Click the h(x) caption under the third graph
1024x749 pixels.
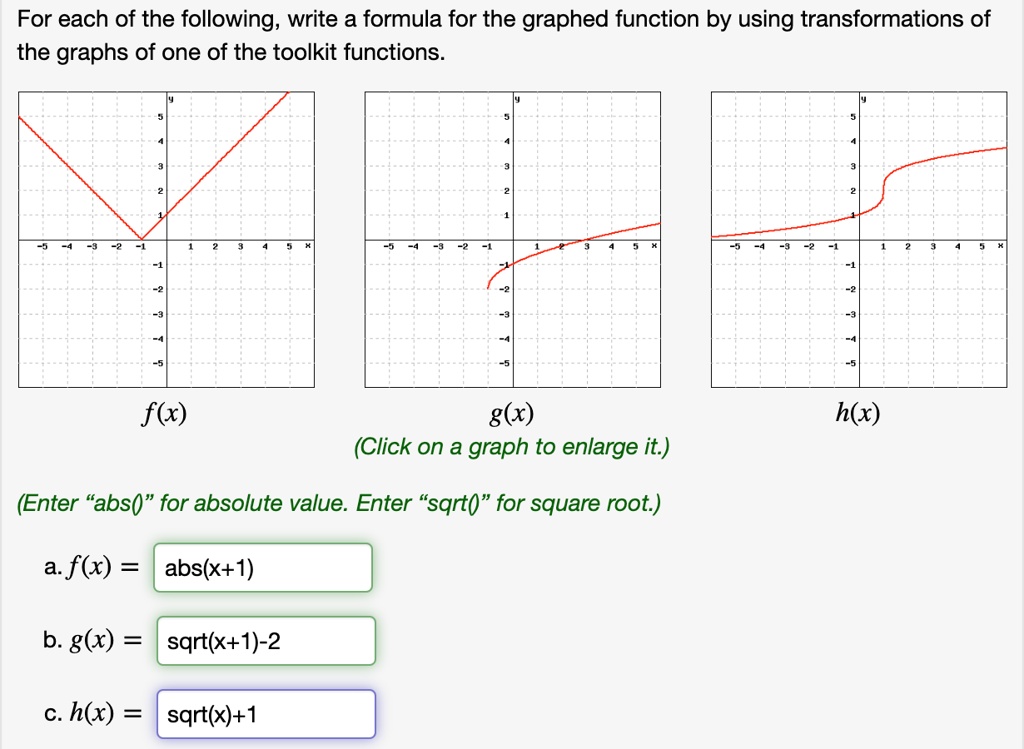tap(859, 413)
